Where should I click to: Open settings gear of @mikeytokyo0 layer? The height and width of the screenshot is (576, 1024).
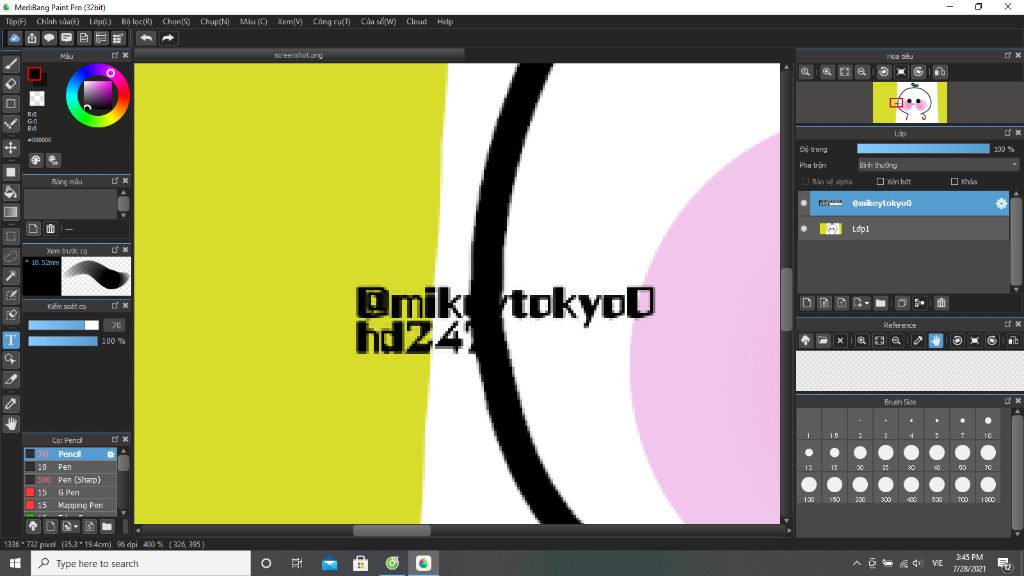click(1001, 204)
